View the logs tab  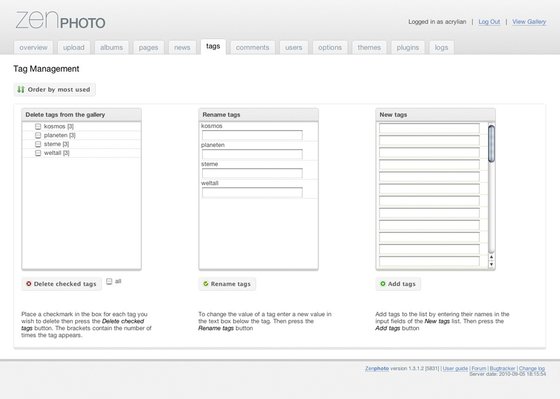[441, 48]
